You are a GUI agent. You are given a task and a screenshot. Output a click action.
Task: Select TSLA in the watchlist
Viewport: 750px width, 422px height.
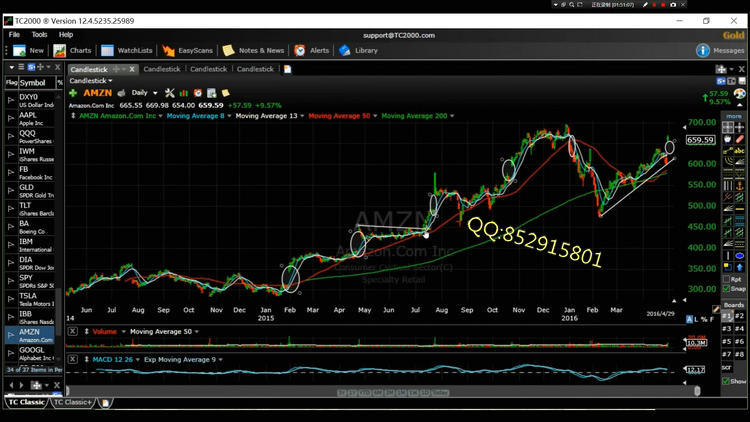[30, 296]
